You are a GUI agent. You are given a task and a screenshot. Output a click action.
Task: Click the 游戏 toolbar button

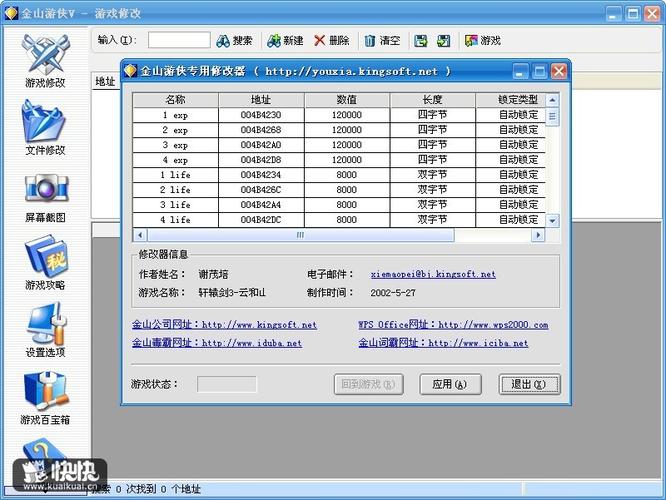[482, 41]
